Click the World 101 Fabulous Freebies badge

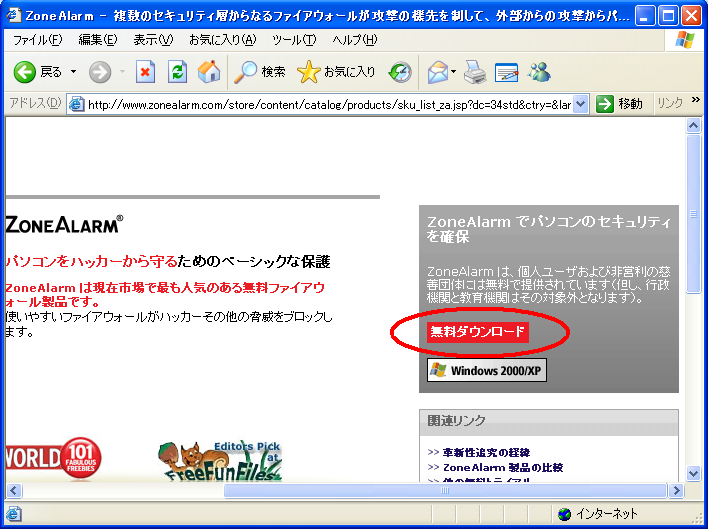53,458
